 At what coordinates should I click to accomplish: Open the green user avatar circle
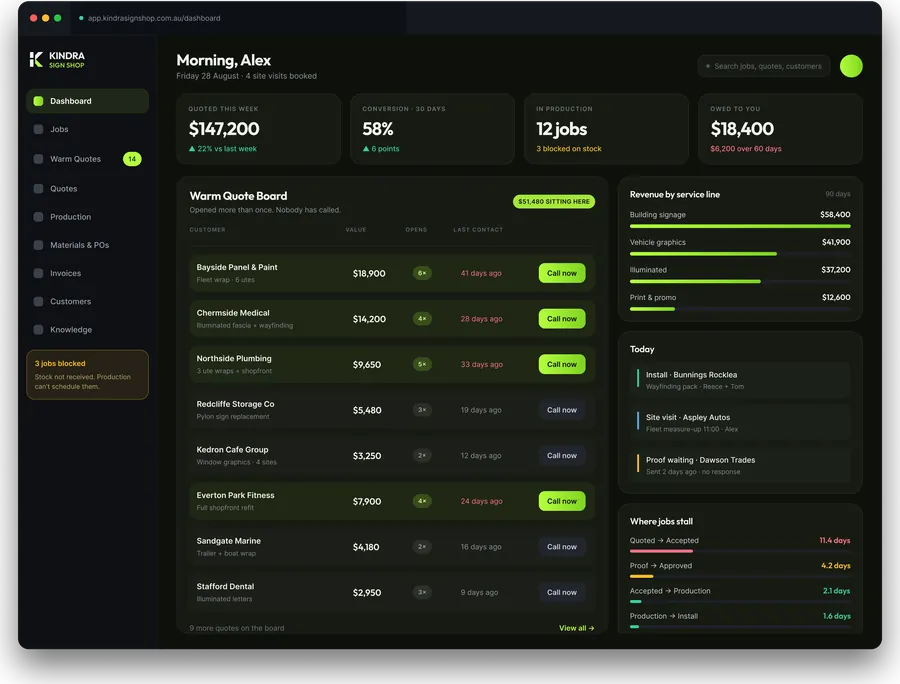pos(851,66)
